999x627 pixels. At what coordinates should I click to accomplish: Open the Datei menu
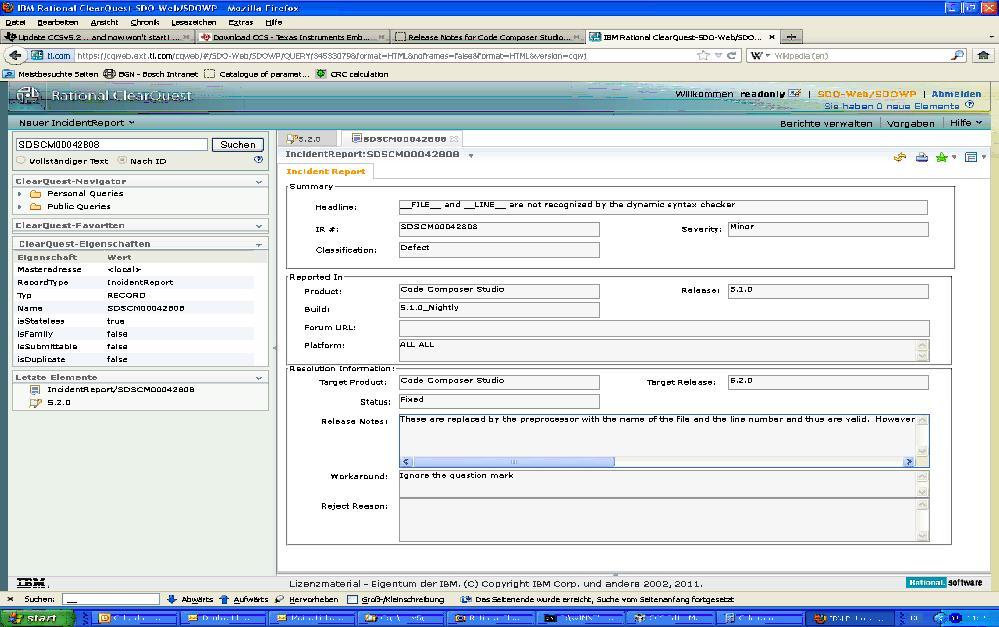(15, 22)
